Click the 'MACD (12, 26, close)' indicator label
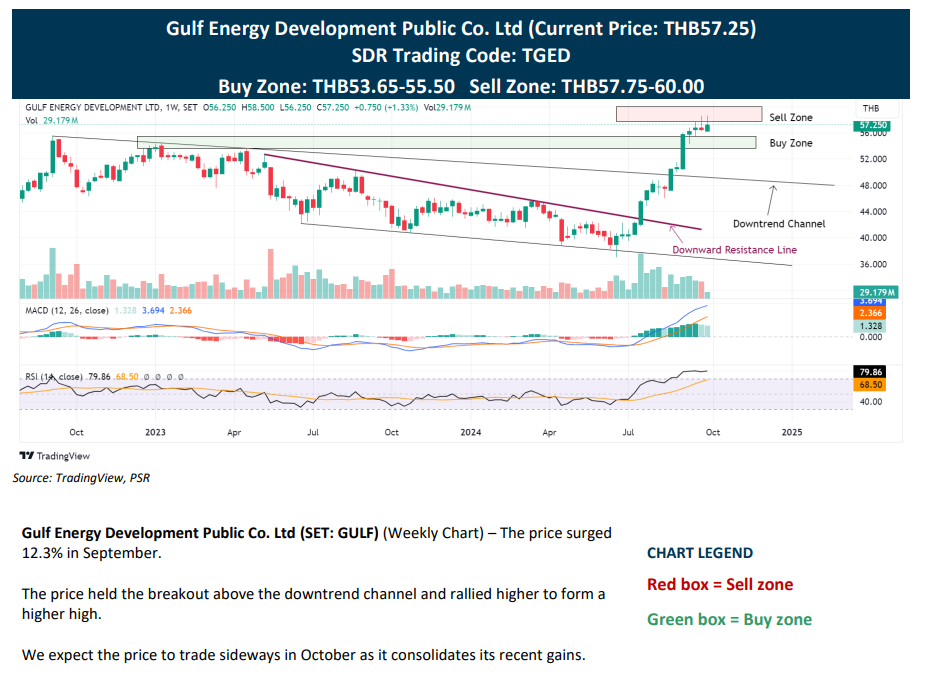Screen dimensions: 925x687 tap(67, 310)
